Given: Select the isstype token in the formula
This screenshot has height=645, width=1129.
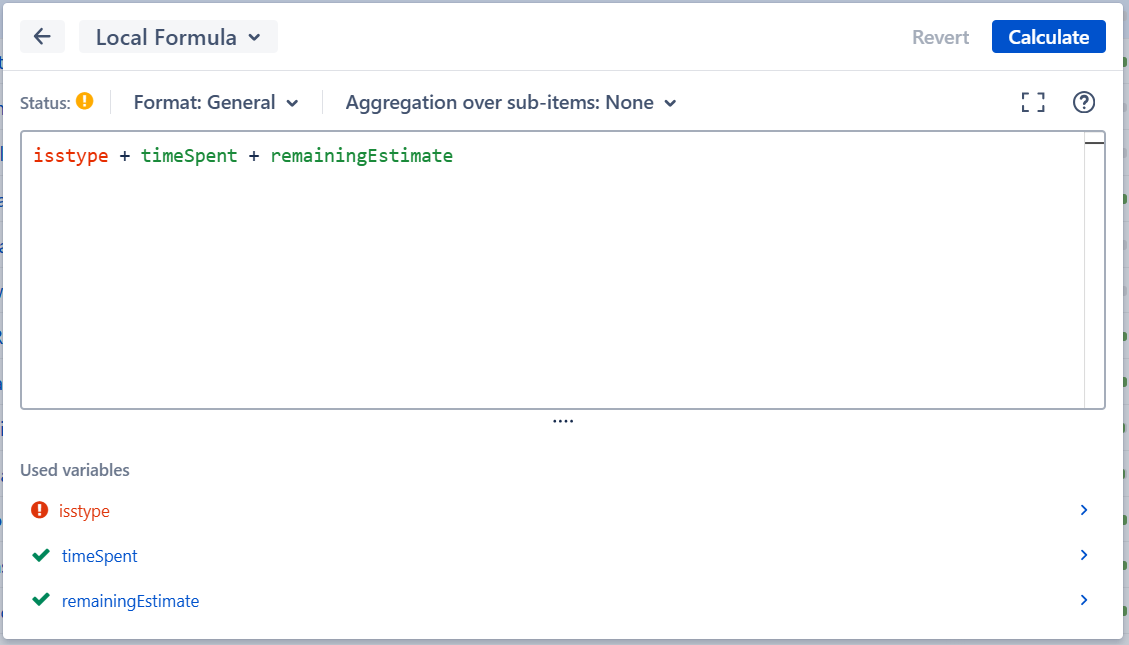Looking at the screenshot, I should coord(70,155).
